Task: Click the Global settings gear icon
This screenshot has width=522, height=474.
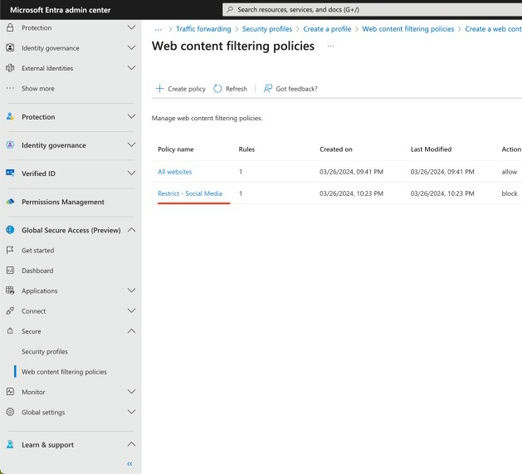Action: (10, 412)
